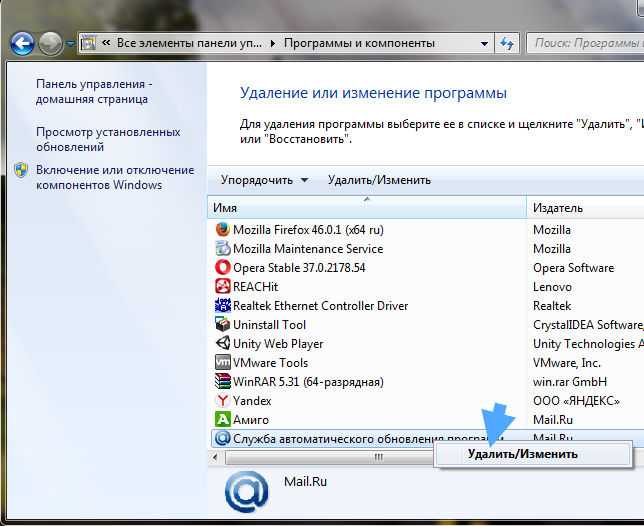The width and height of the screenshot is (644, 526).
Task: Select the Амиго program entry
Action: pyautogui.click(x=251, y=420)
